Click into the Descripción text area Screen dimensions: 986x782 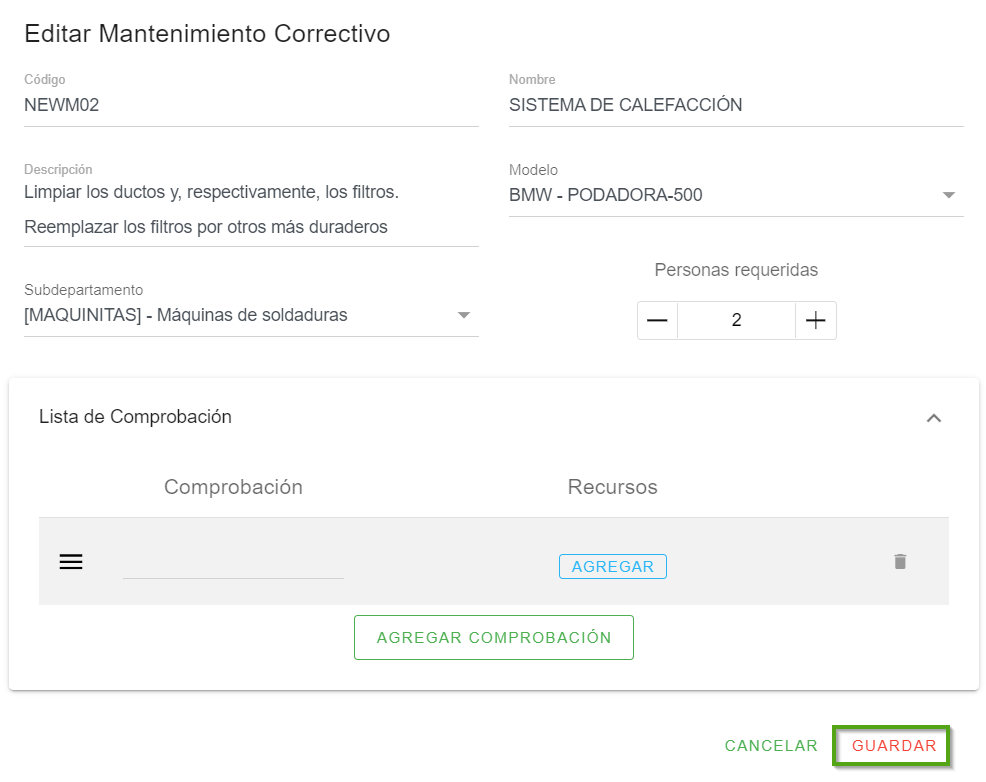click(x=250, y=209)
